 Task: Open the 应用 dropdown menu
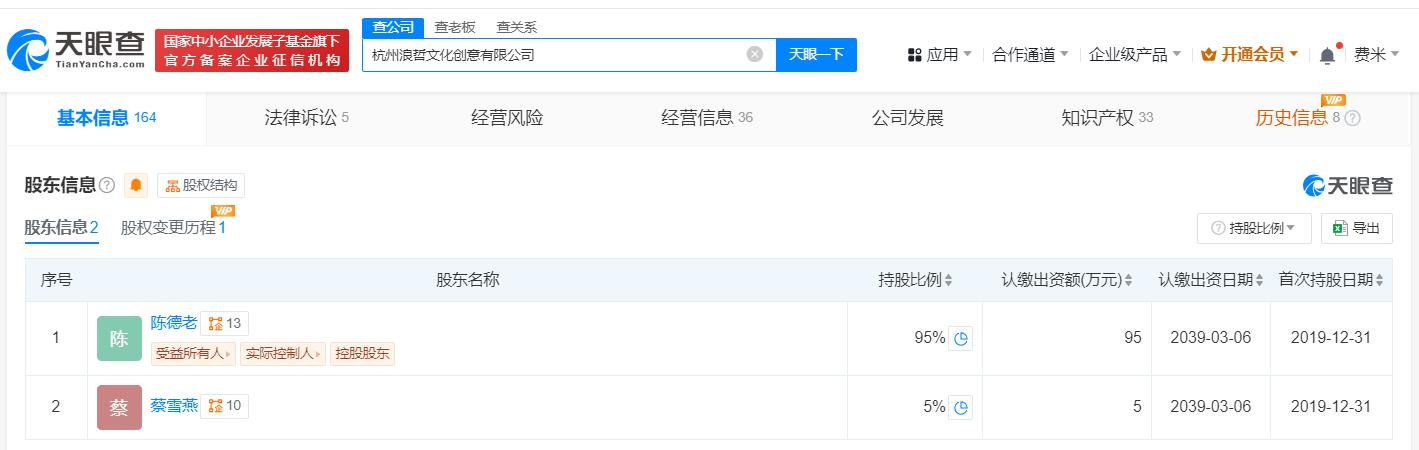tap(939, 54)
